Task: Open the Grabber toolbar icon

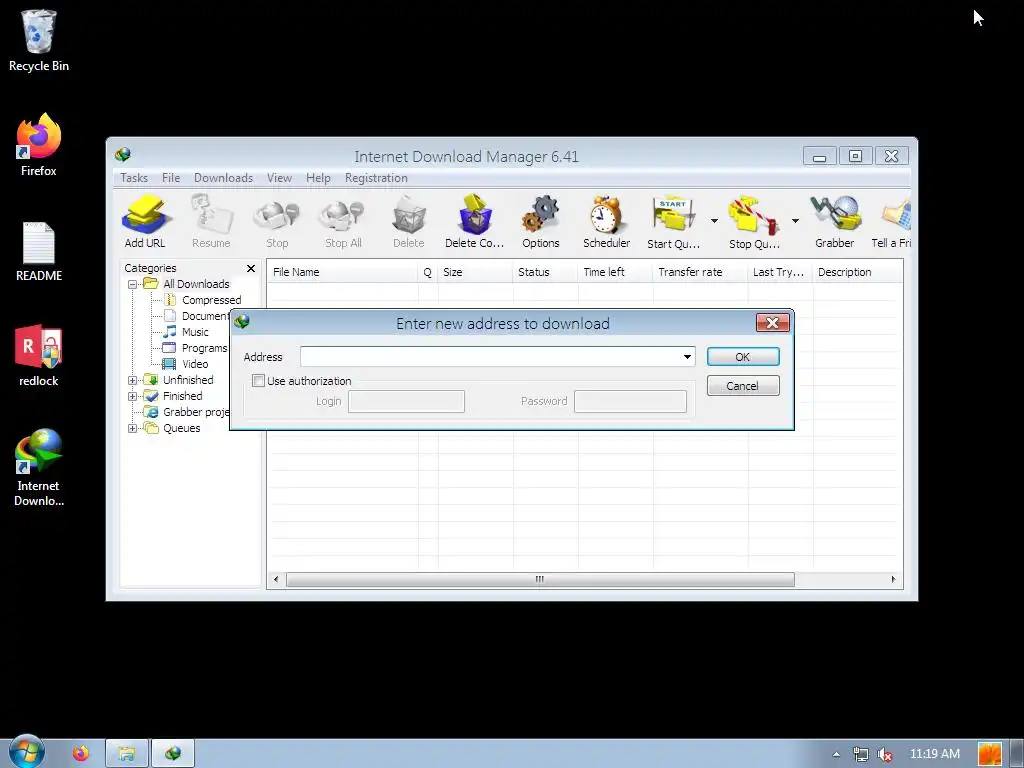Action: [x=835, y=221]
